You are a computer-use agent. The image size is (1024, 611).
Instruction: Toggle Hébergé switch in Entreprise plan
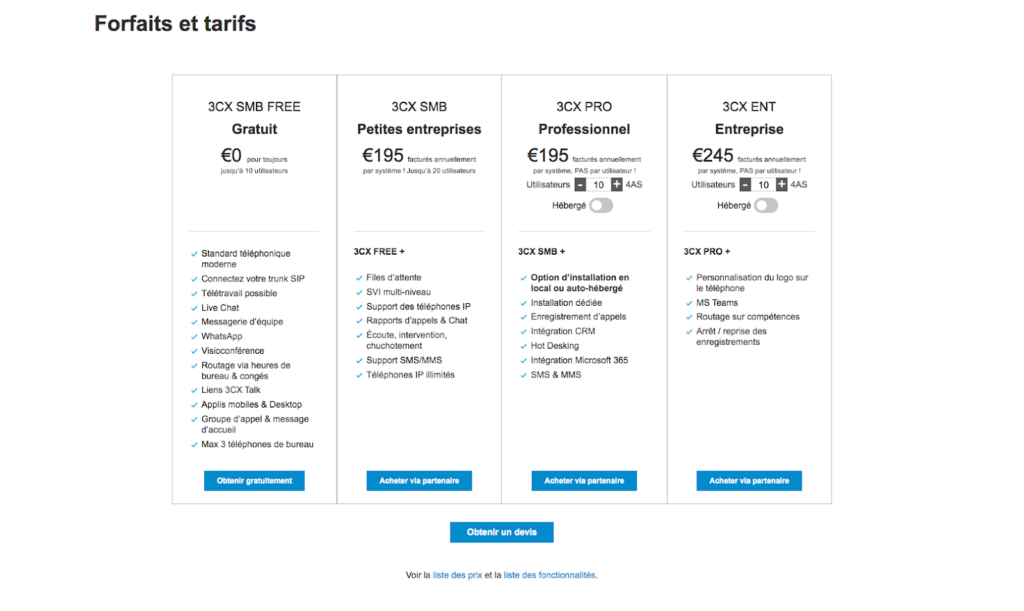(766, 205)
